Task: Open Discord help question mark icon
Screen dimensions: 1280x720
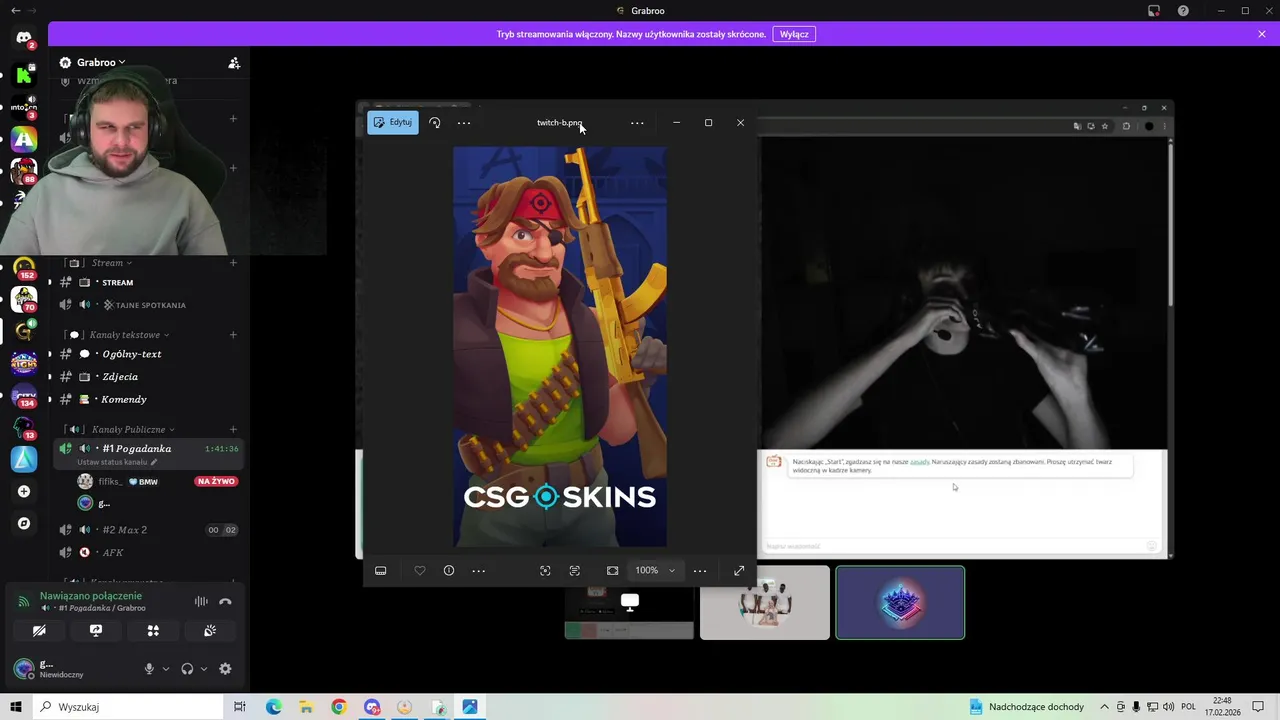Action: [x=1184, y=11]
